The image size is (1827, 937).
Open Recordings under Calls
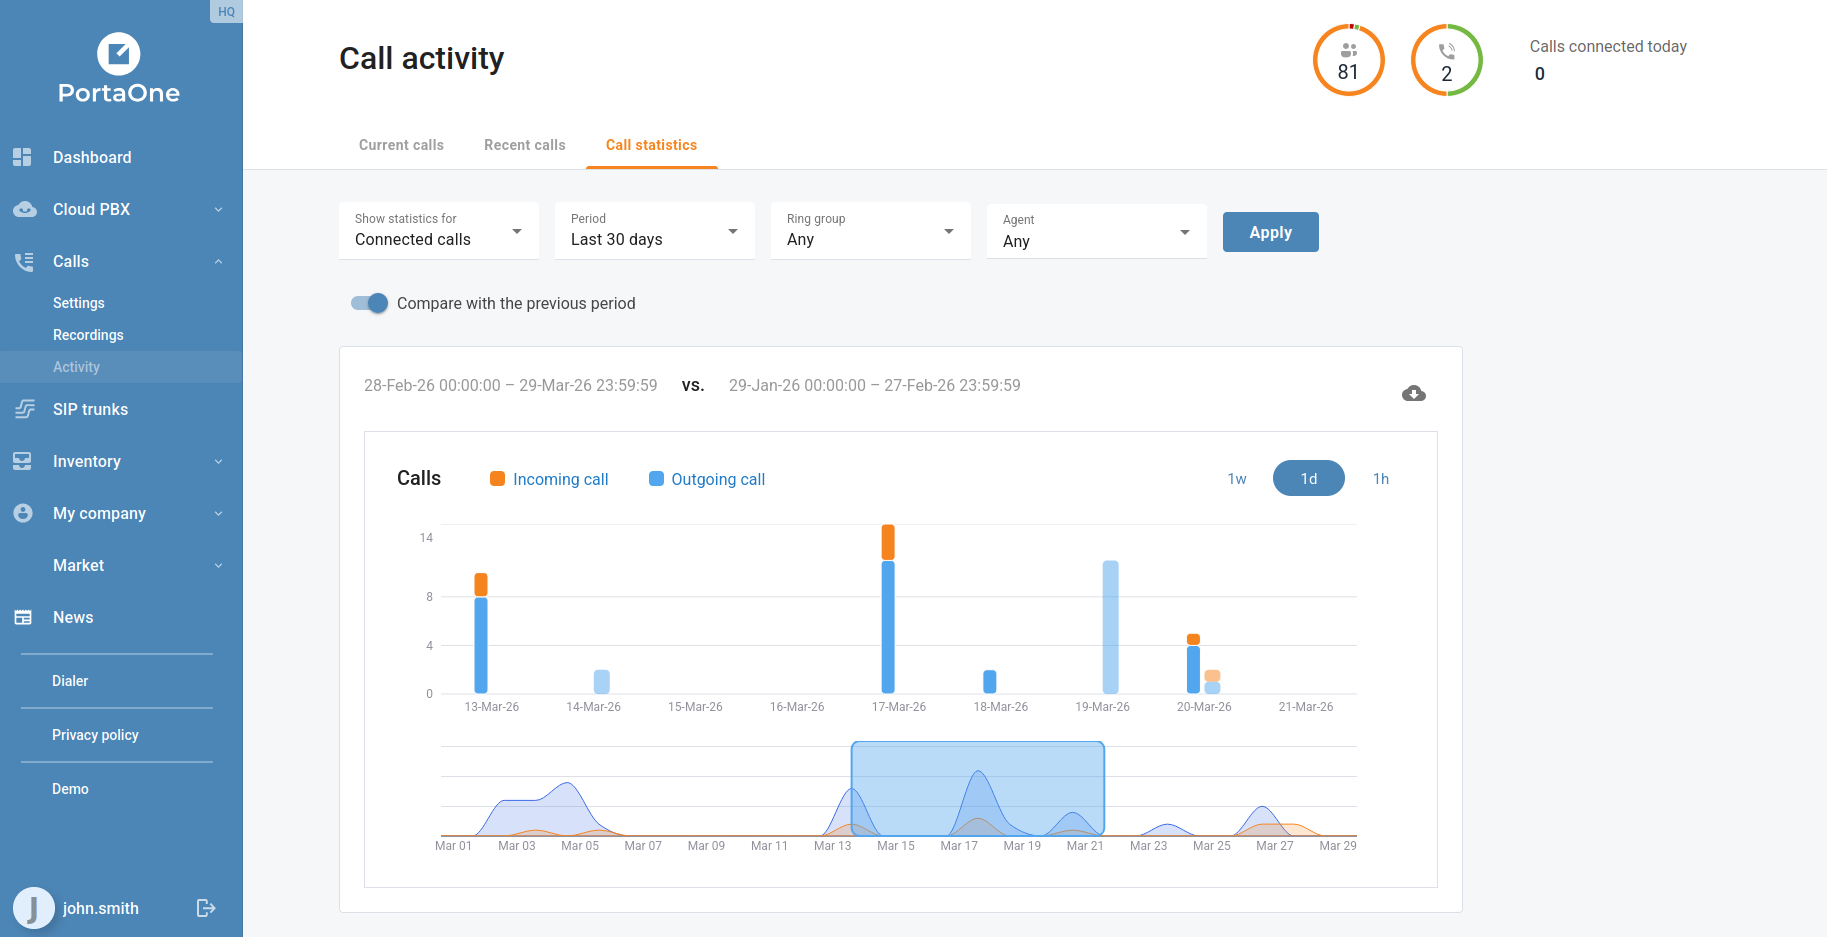point(88,335)
